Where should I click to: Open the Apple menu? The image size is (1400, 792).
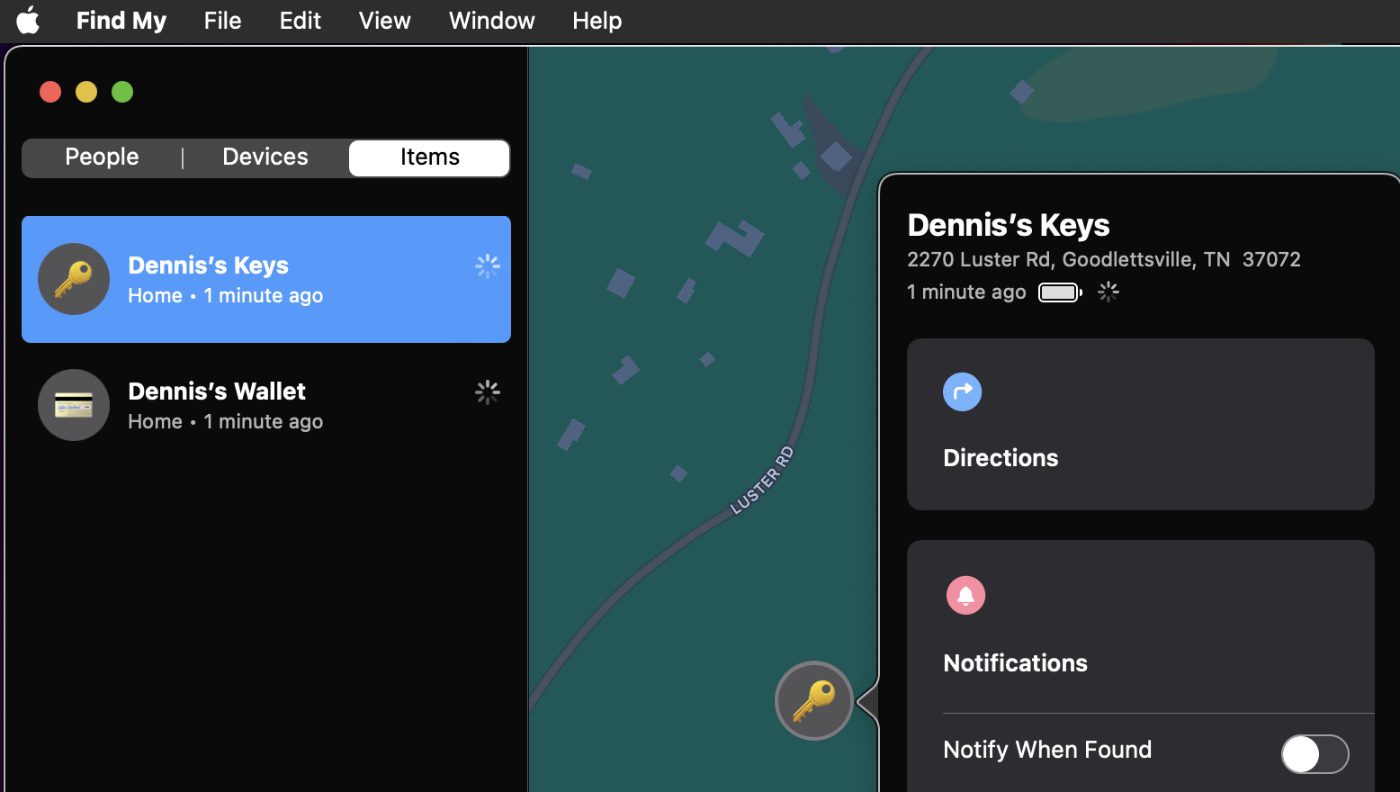(28, 20)
